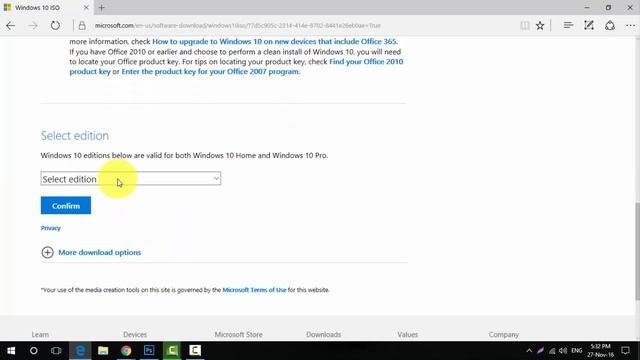Refresh the page with reload icon
640x360 pixels.
(55, 25)
